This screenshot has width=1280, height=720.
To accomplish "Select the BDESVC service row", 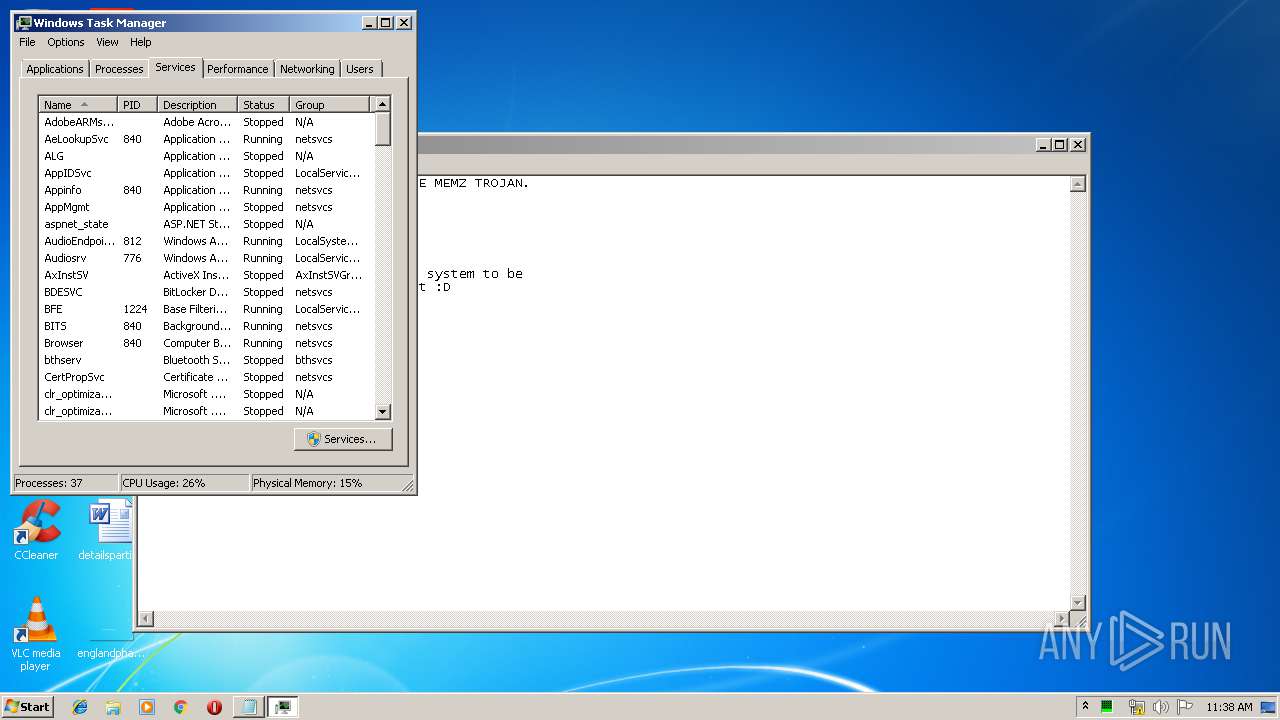I will click(206, 292).
